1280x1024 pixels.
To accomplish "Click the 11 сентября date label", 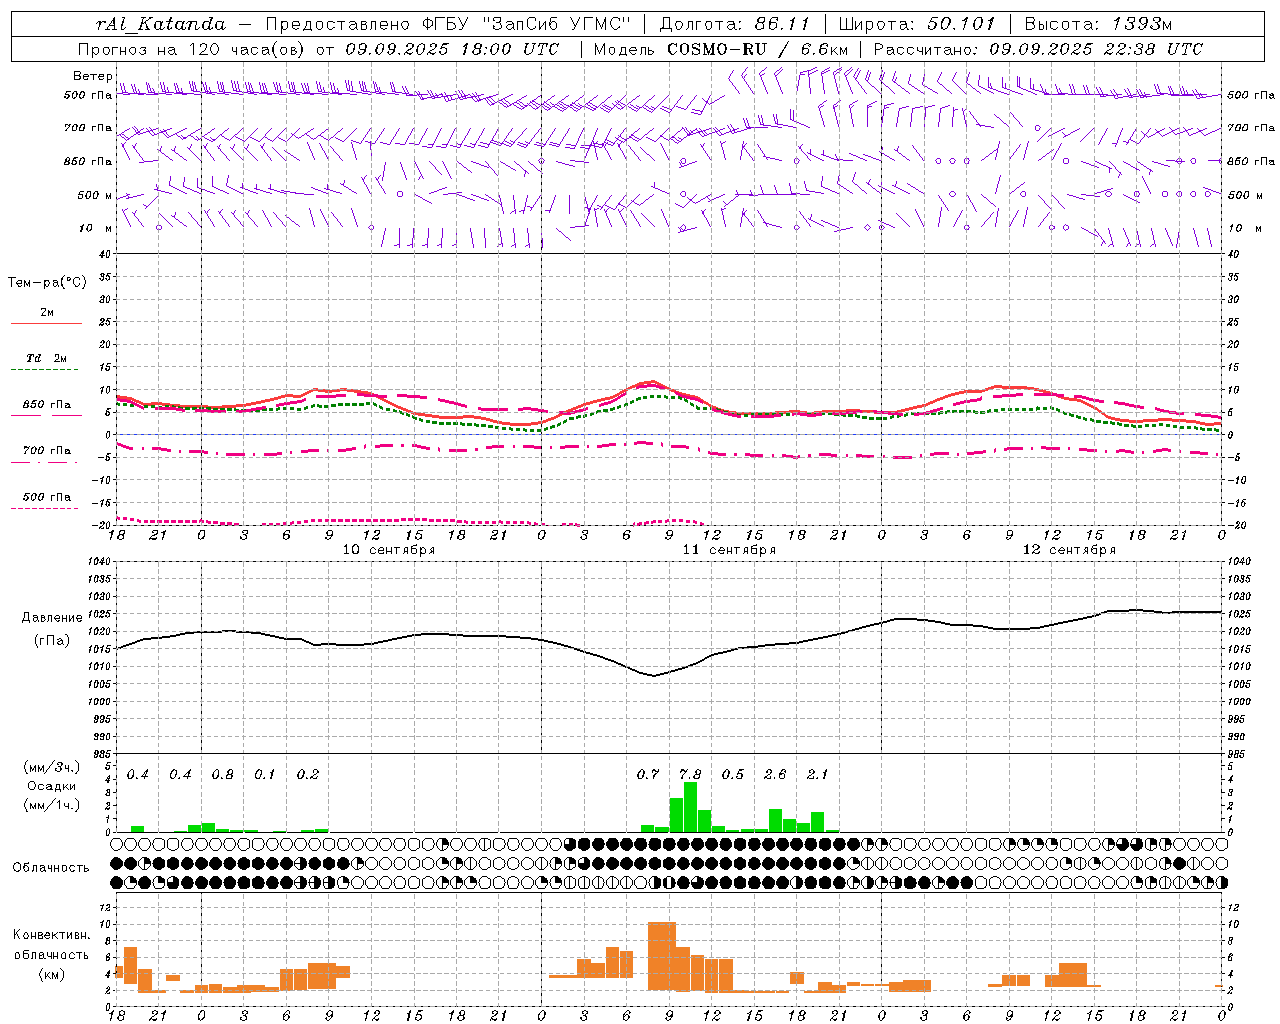I will click(x=729, y=550).
